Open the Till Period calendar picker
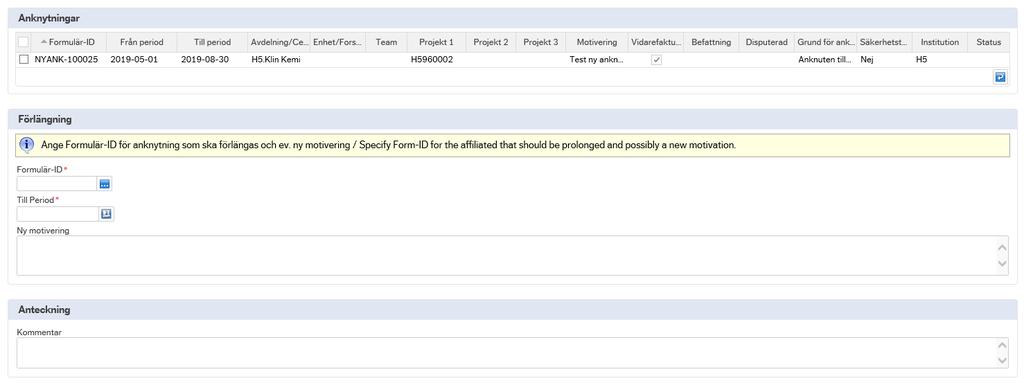 click(106, 214)
